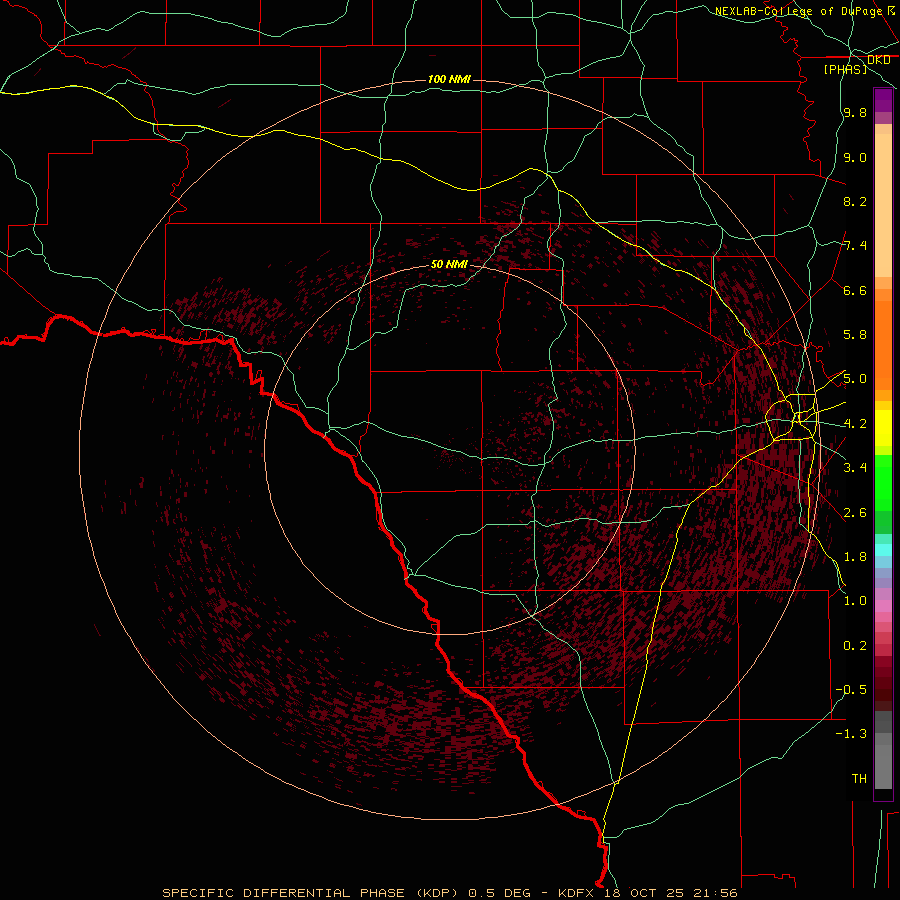Click the "NEXLAB-College of DuPage" credit text
The image size is (900, 900).
[797, 11]
